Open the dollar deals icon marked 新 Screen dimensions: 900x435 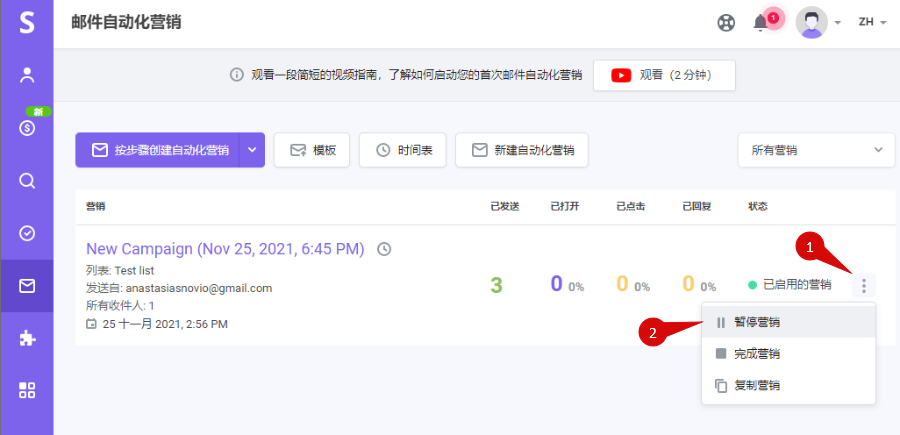pos(27,129)
